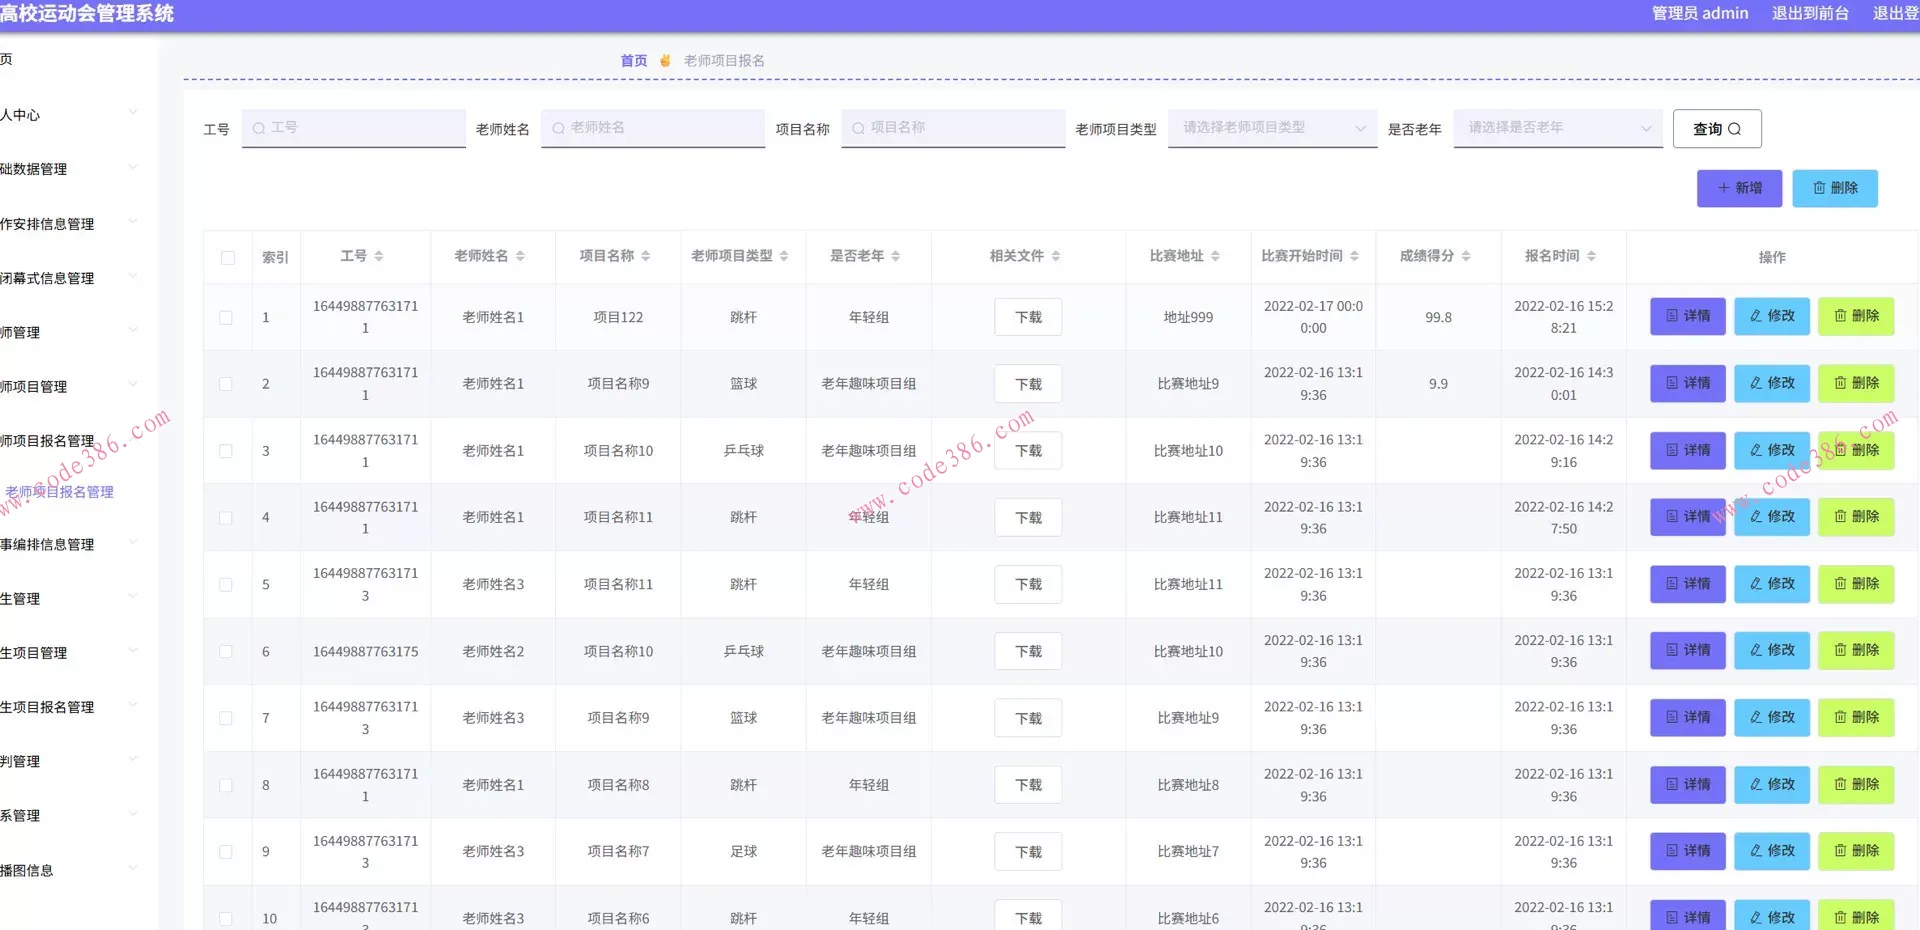Screen dimensions: 1920x930
Task: Sort by 成绩得分 using its sort icon
Action: [x=1466, y=257]
